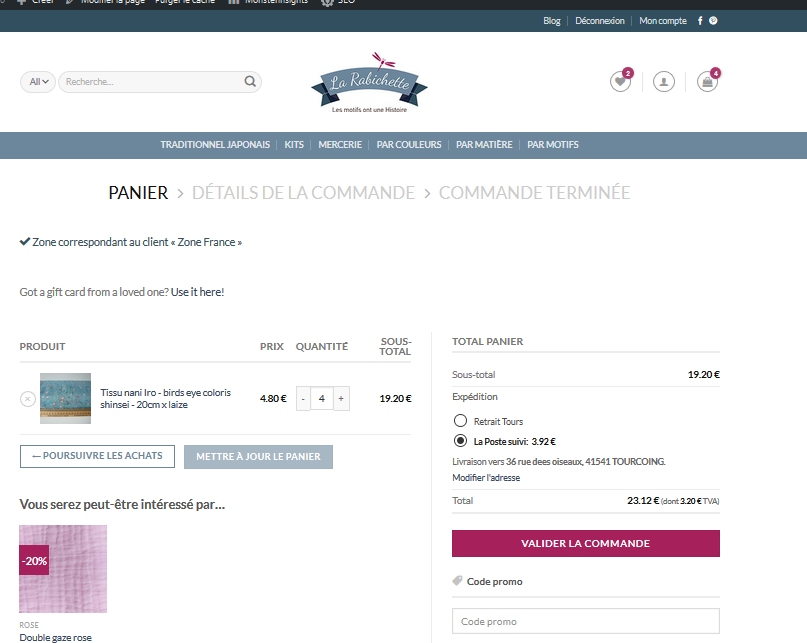Click Modifier l'adresse link
The height and width of the screenshot is (643, 807).
coord(486,478)
